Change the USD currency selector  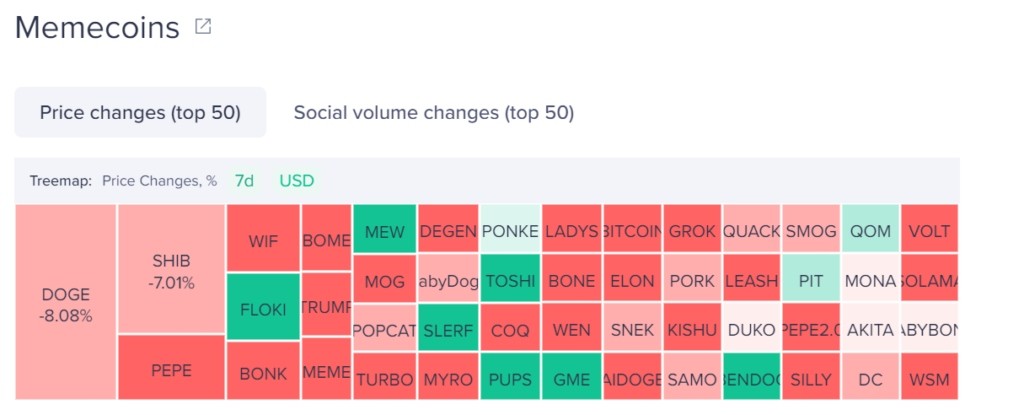point(296,181)
